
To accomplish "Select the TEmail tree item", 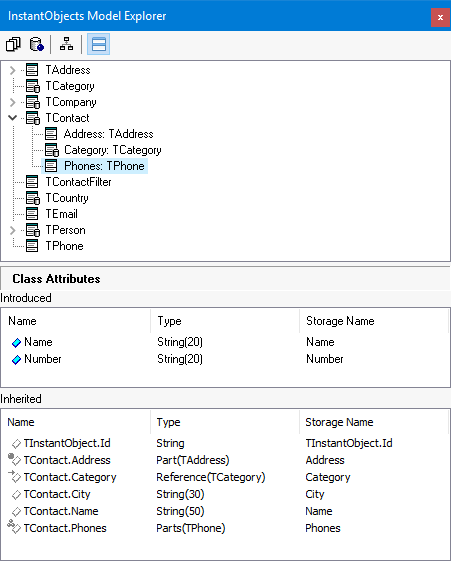I will pyautogui.click(x=61, y=214).
